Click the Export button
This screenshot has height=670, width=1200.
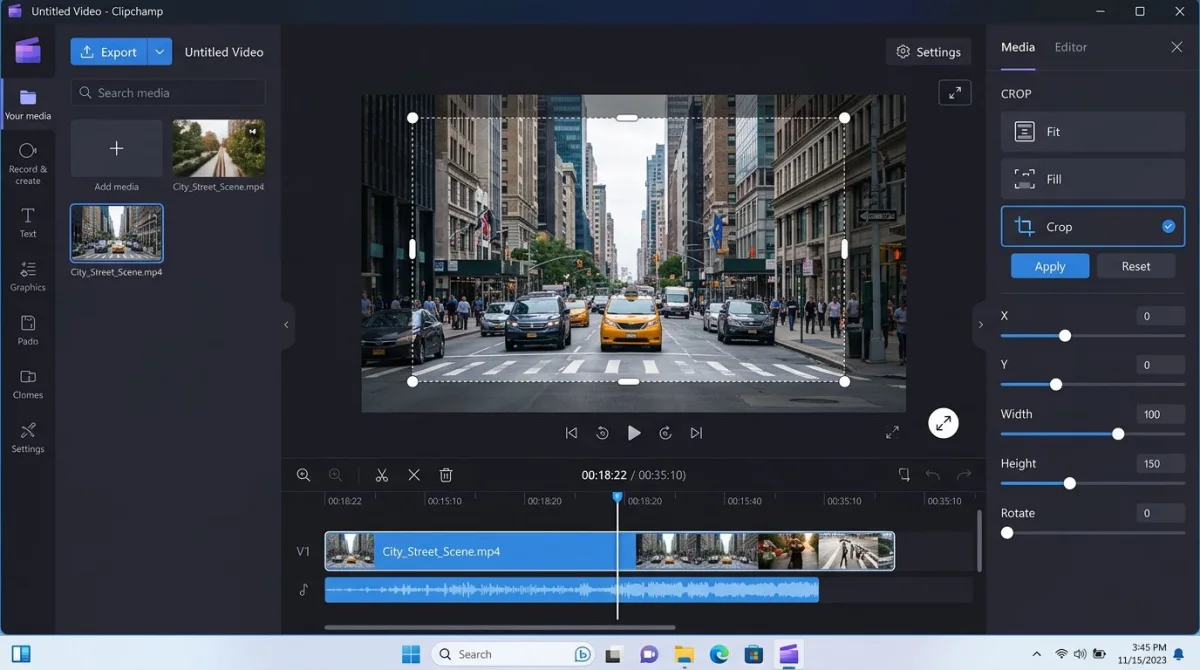click(109, 52)
